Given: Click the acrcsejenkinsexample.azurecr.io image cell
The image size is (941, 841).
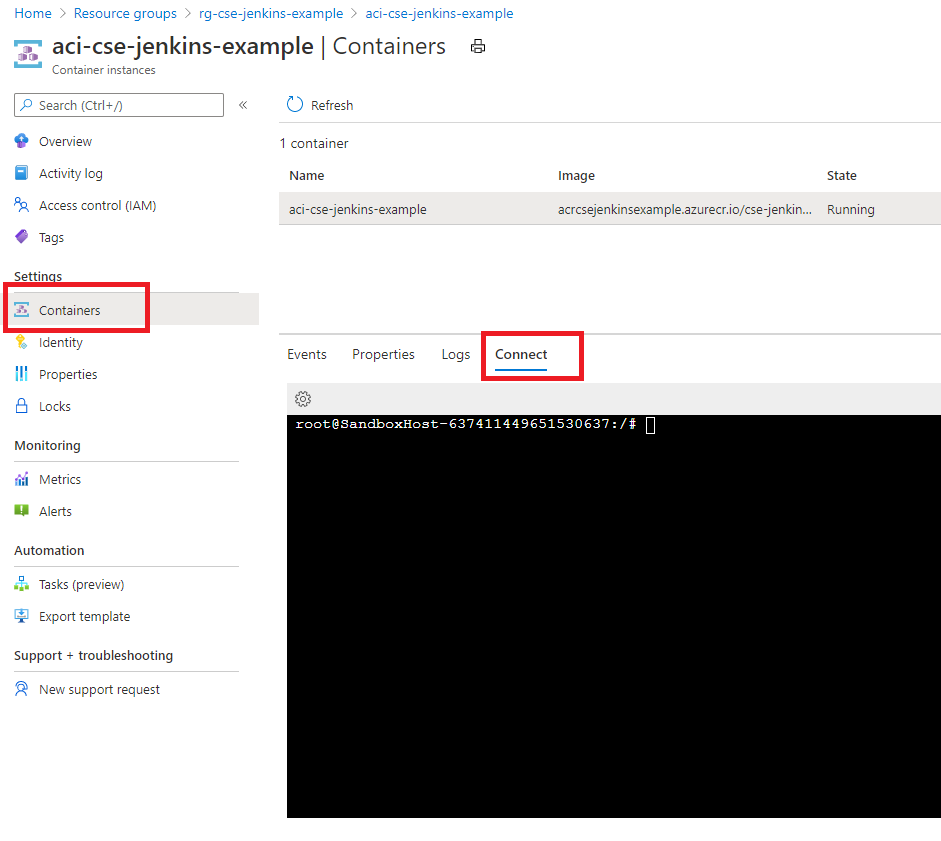Looking at the screenshot, I should pyautogui.click(x=685, y=209).
